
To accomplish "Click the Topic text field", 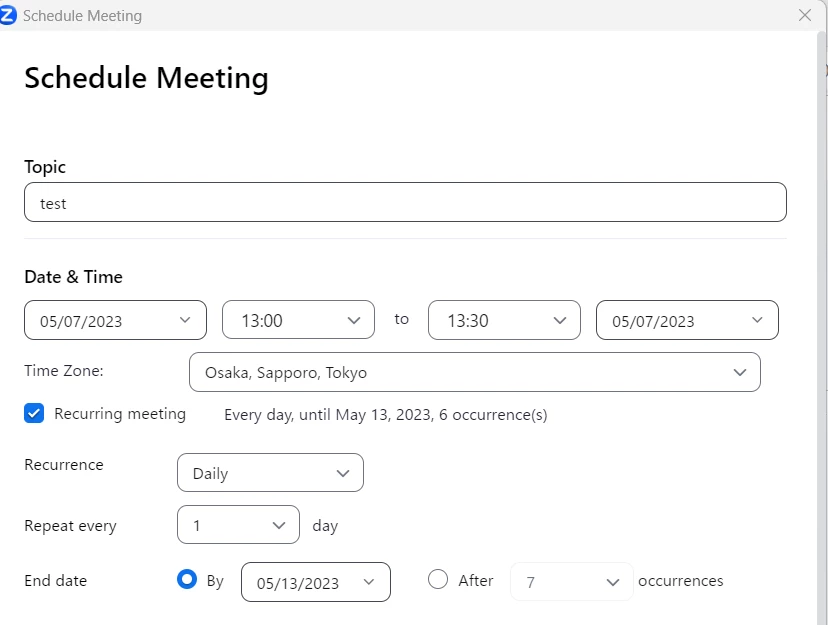I will pyautogui.click(x=405, y=202).
